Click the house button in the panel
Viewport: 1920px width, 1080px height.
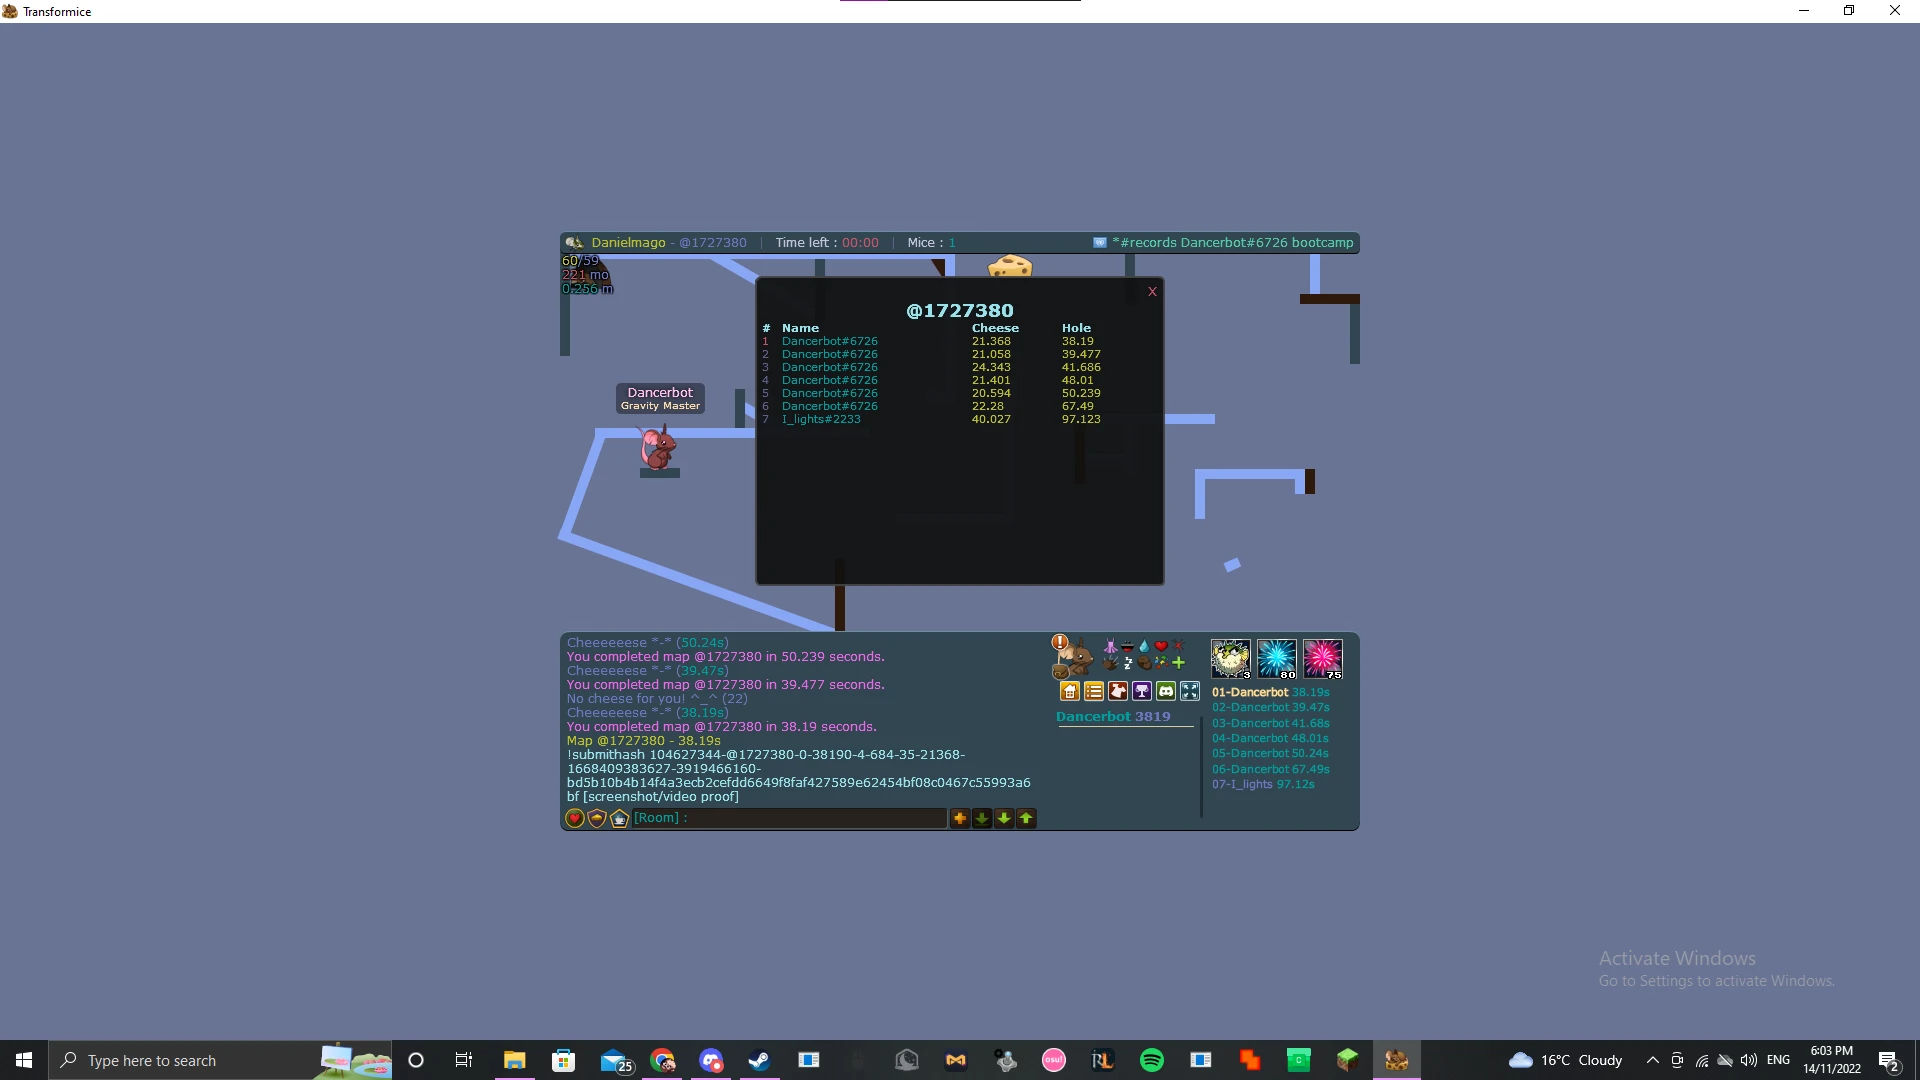coord(1070,691)
